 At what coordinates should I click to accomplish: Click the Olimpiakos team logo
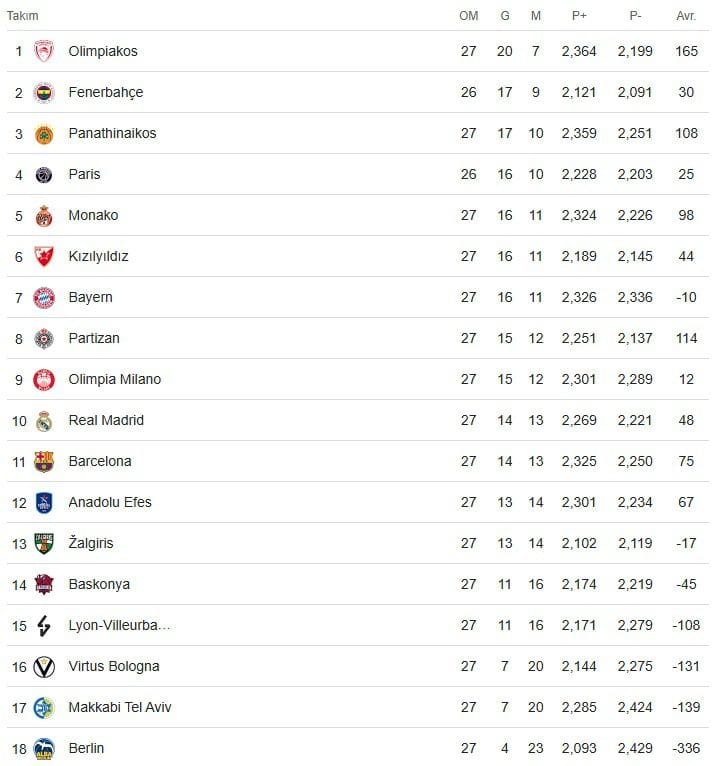(x=43, y=51)
